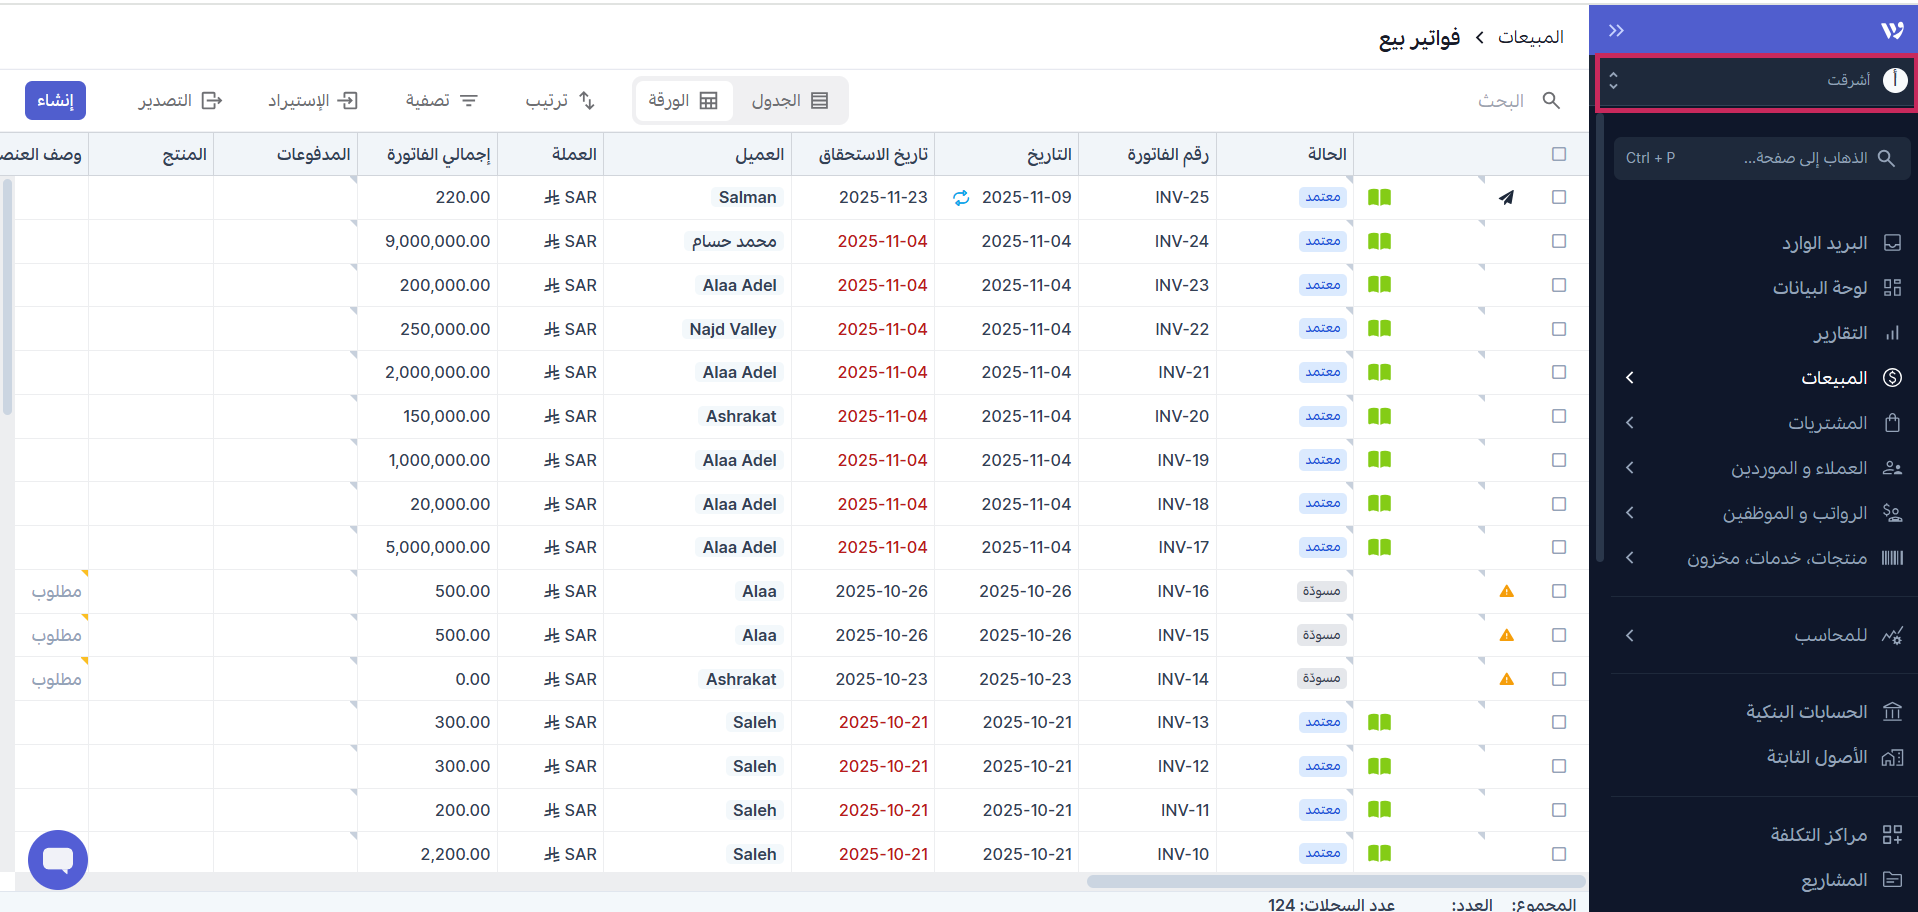Click the Export button
This screenshot has width=1918, height=912.
coord(180,101)
